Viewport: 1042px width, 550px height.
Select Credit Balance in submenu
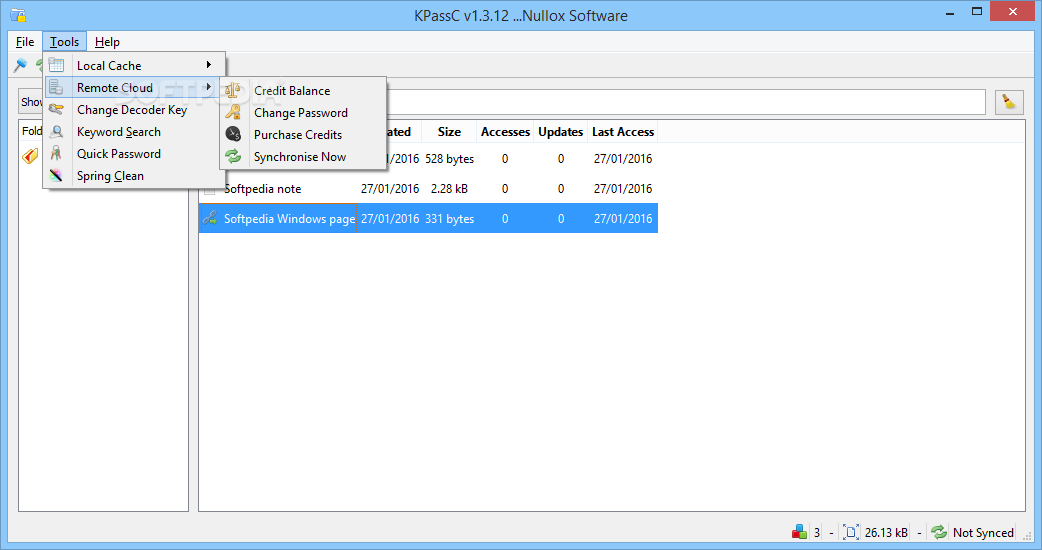coord(303,90)
